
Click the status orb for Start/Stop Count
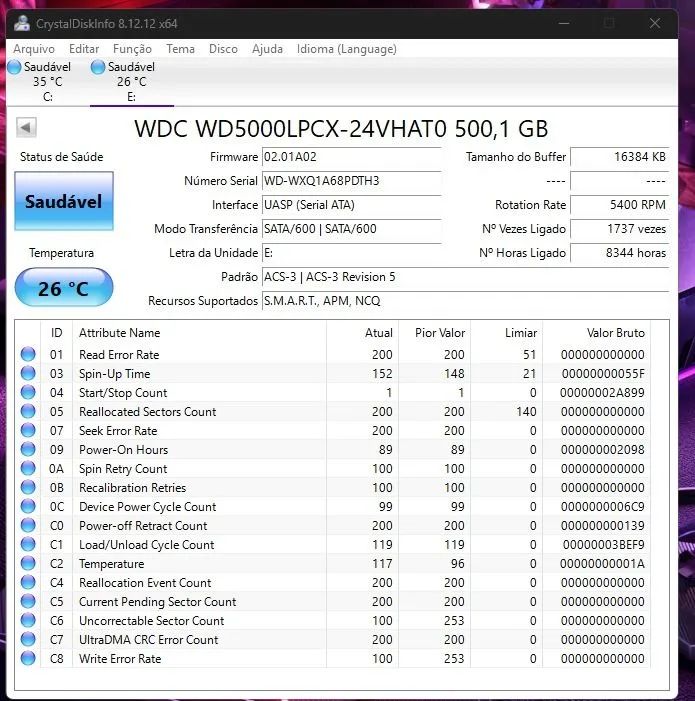(x=28, y=392)
